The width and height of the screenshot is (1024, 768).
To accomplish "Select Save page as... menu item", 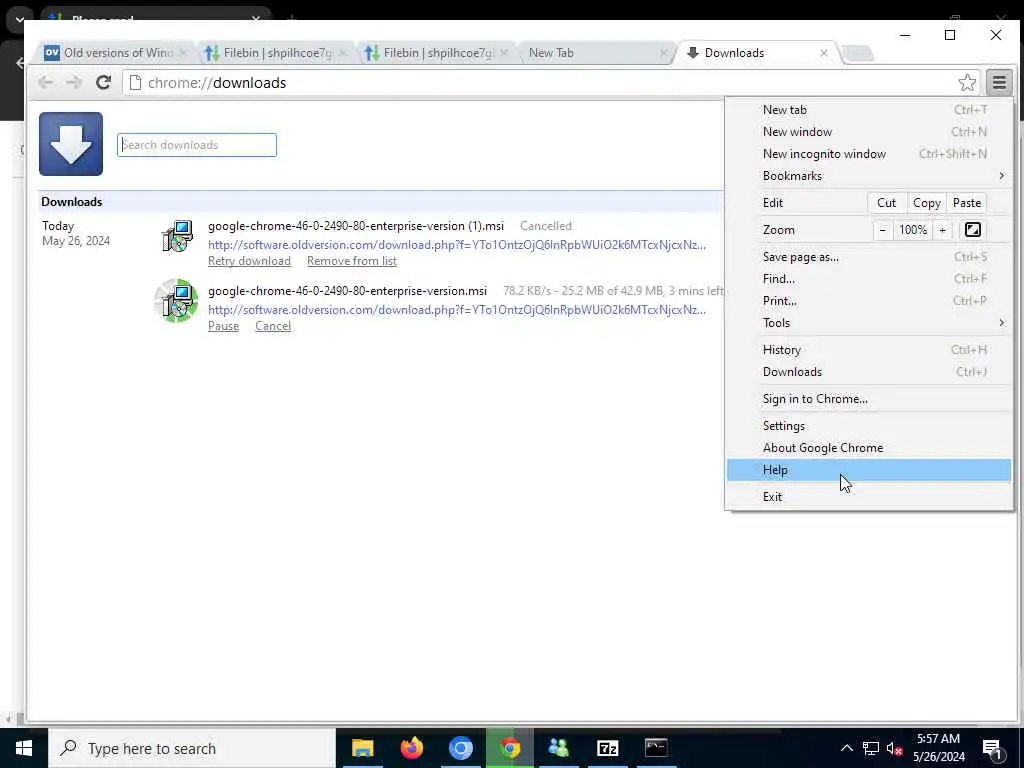I will (x=869, y=257).
